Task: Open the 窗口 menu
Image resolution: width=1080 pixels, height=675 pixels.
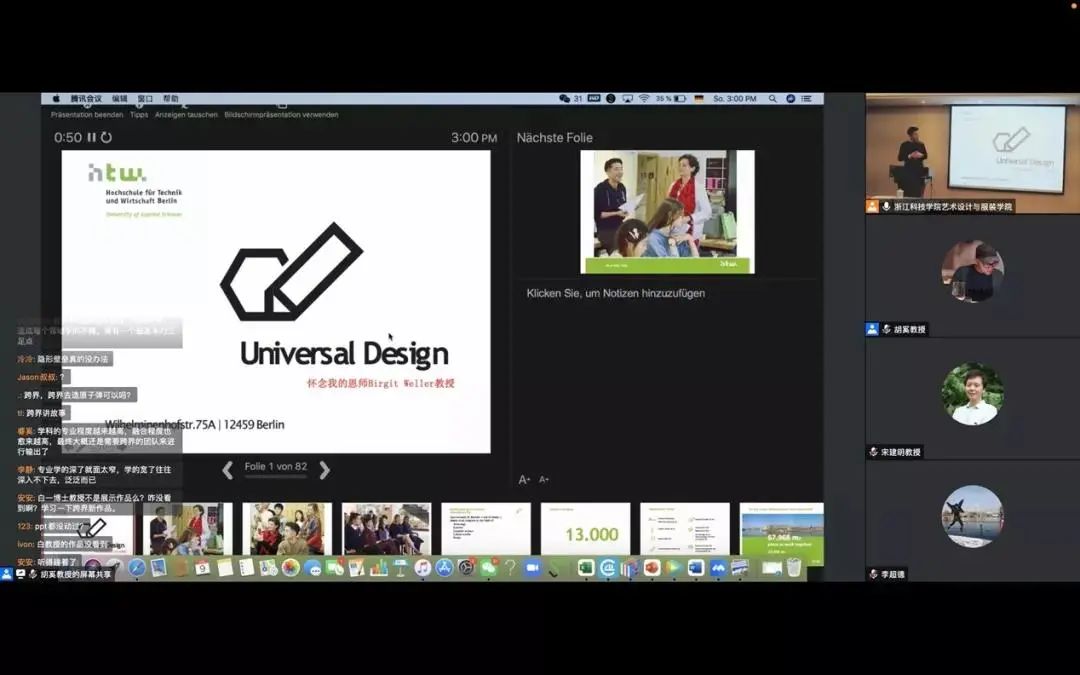Action: 145,98
